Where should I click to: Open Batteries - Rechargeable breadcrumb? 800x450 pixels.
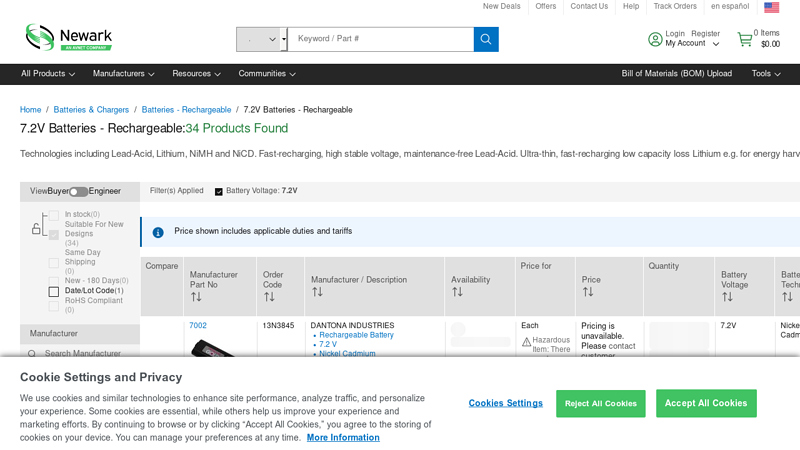(186, 110)
